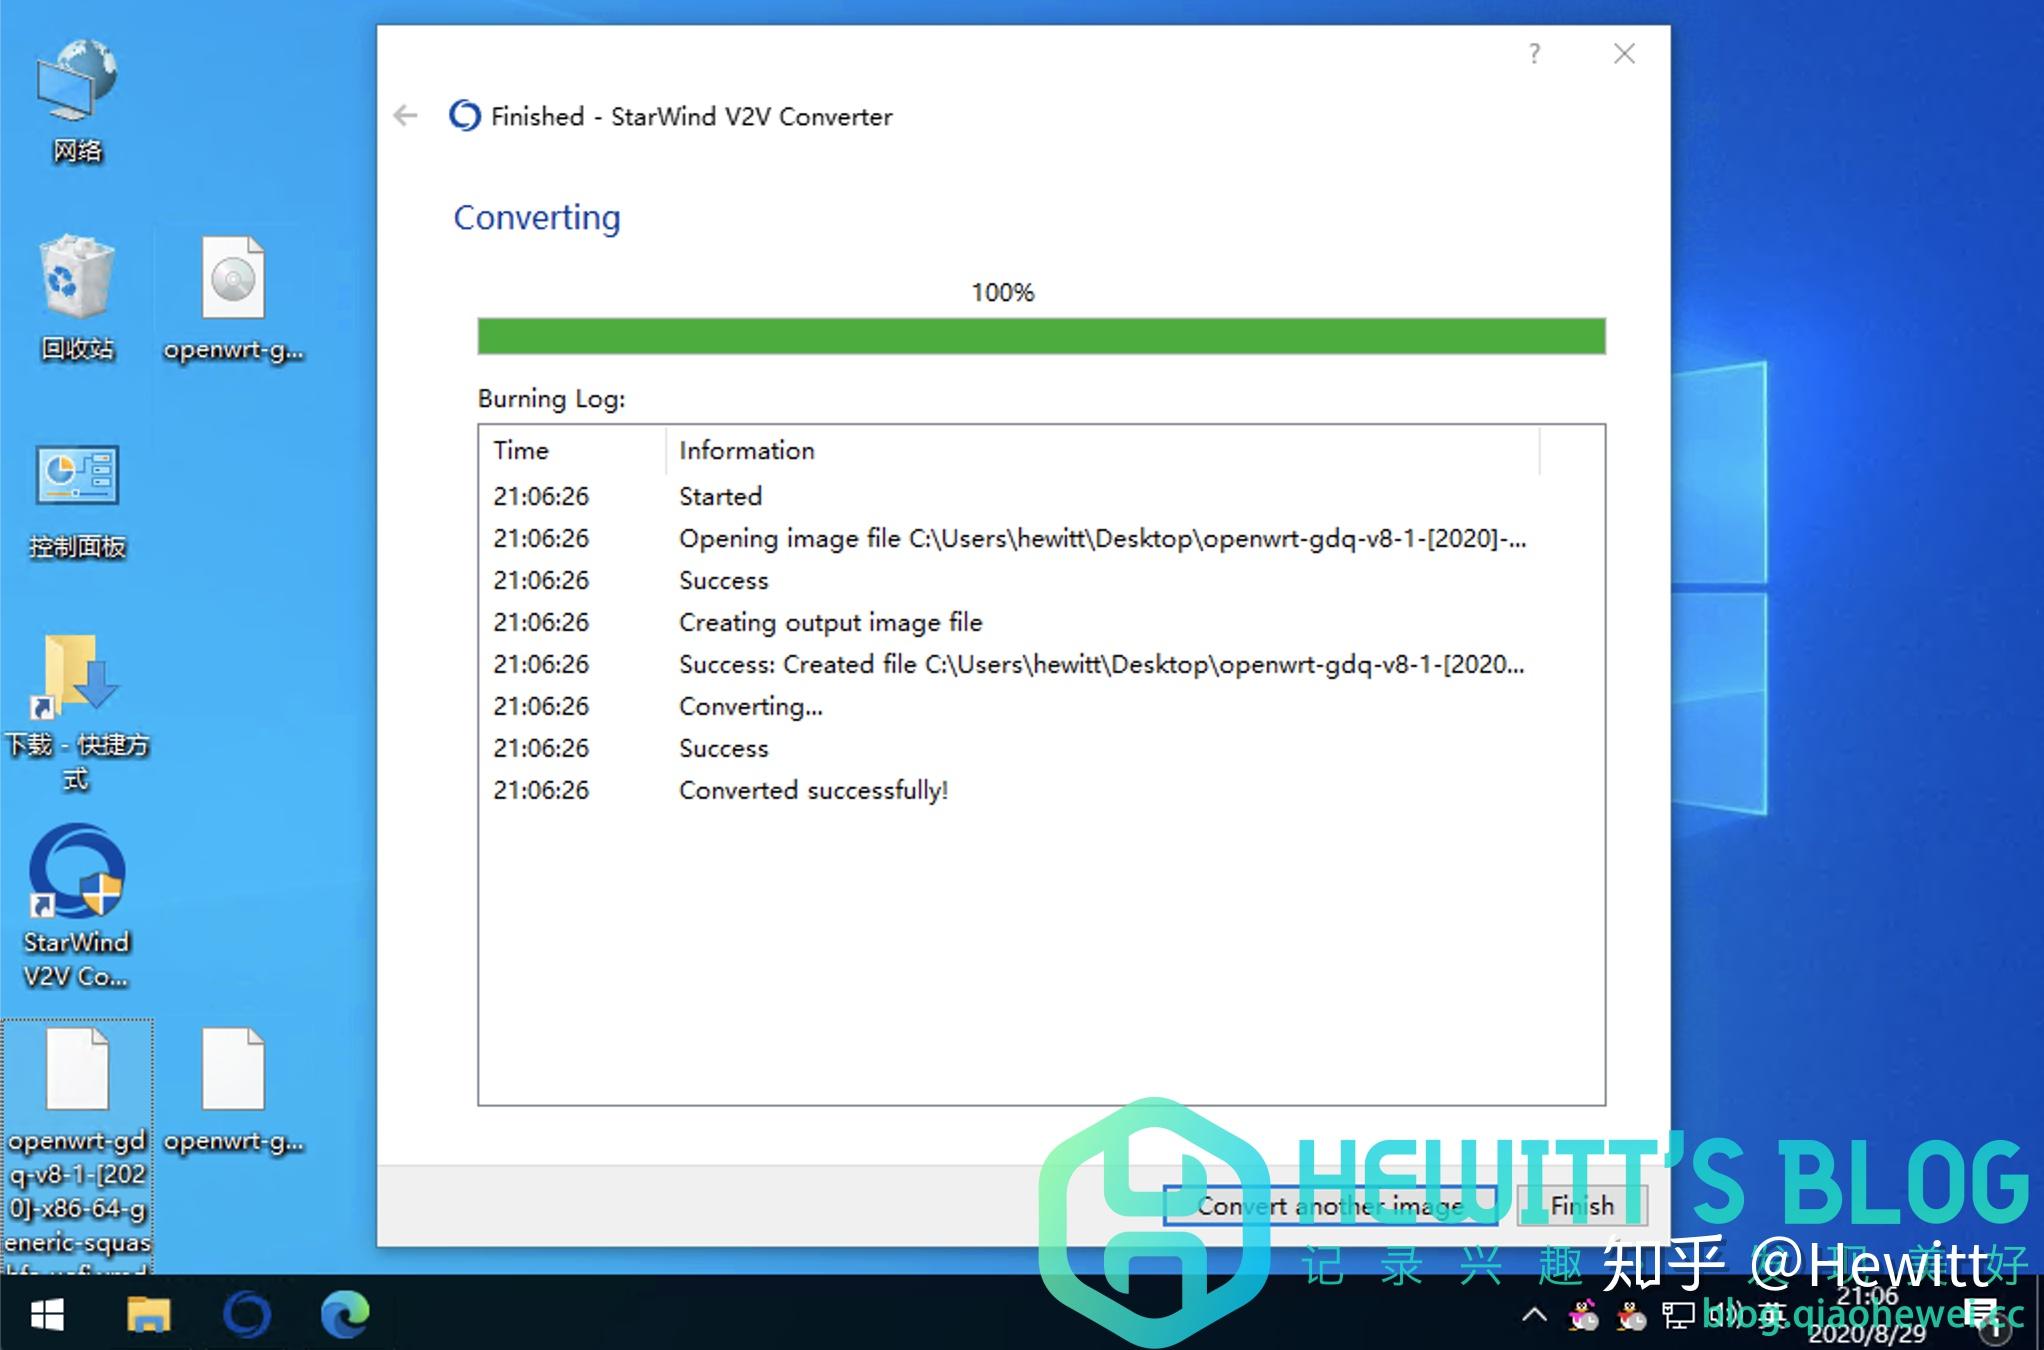Viewport: 2044px width, 1350px height.
Task: Open the Windows Start menu
Action: coord(45,1317)
